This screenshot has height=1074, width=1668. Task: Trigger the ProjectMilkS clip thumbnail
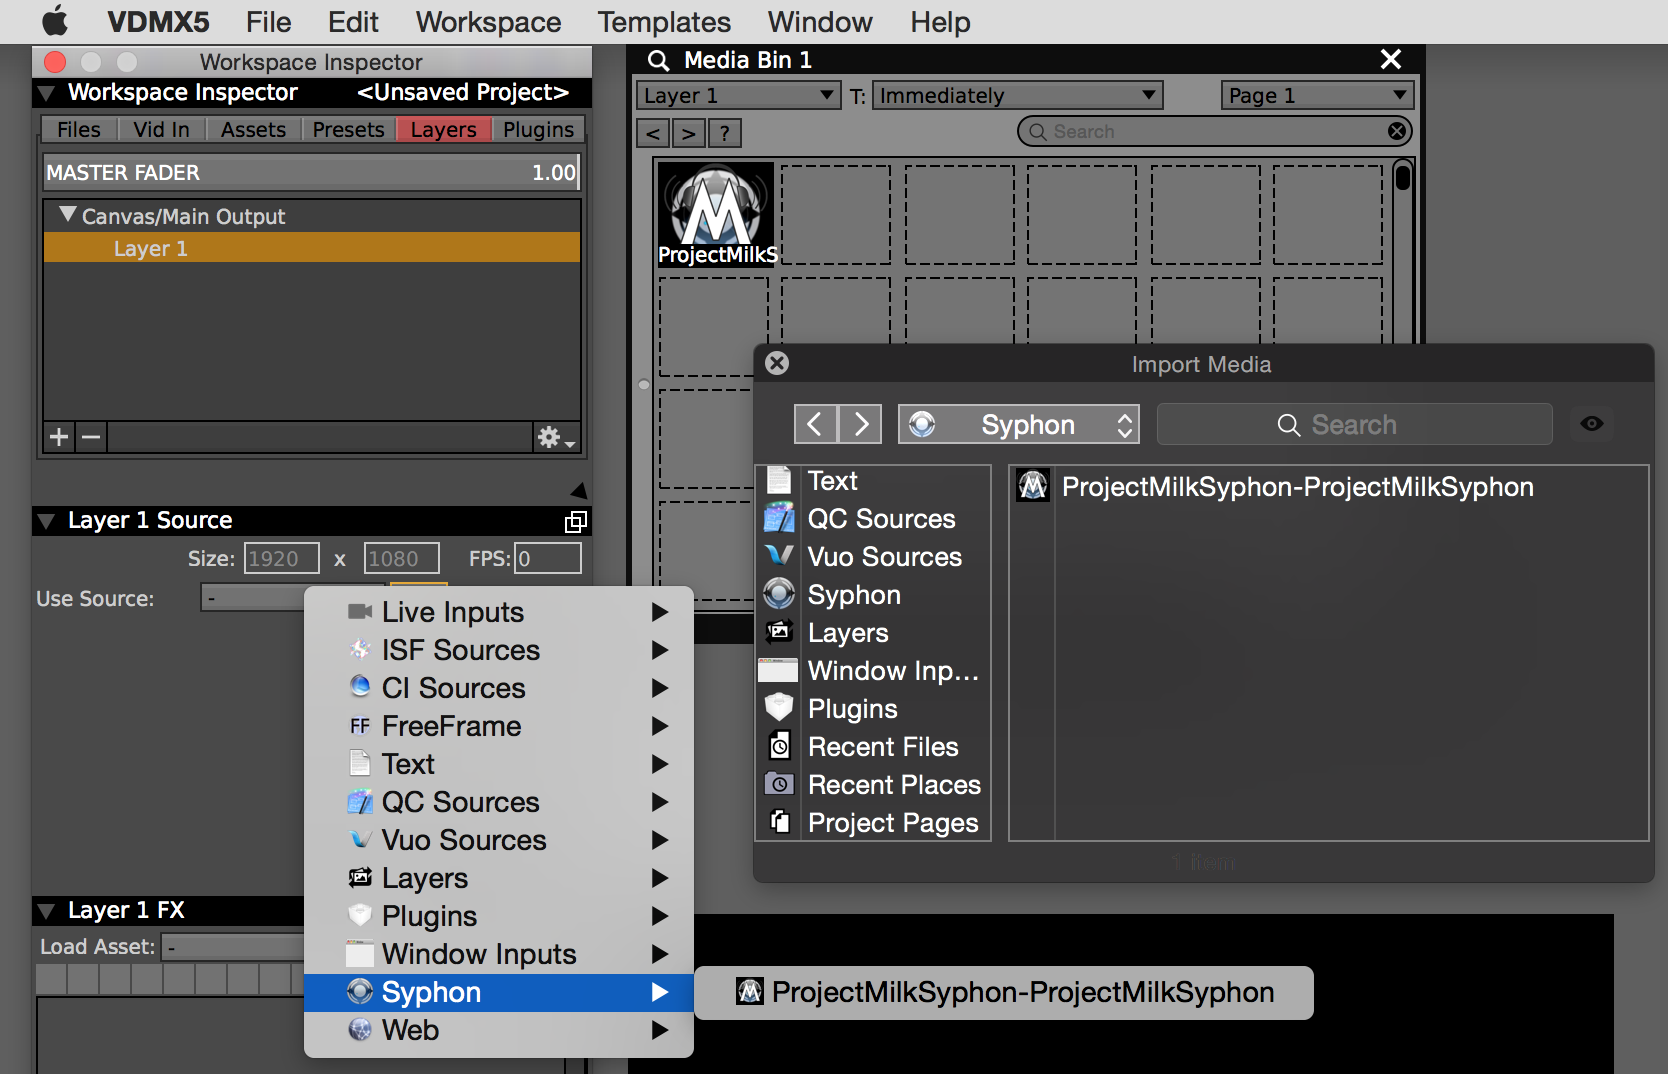716,215
